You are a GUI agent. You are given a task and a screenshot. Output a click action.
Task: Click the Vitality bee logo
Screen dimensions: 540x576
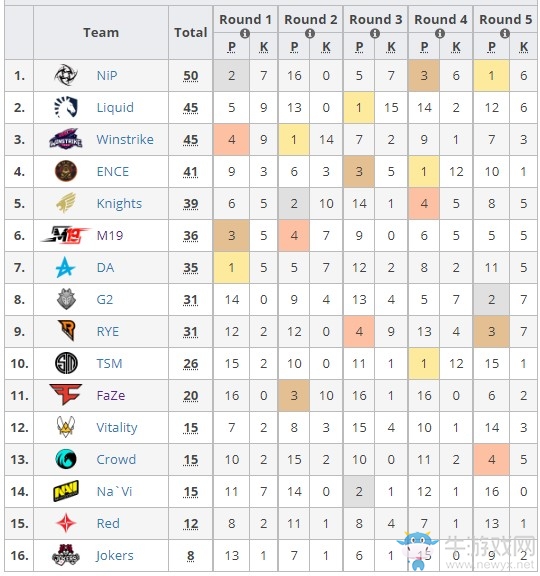point(66,426)
